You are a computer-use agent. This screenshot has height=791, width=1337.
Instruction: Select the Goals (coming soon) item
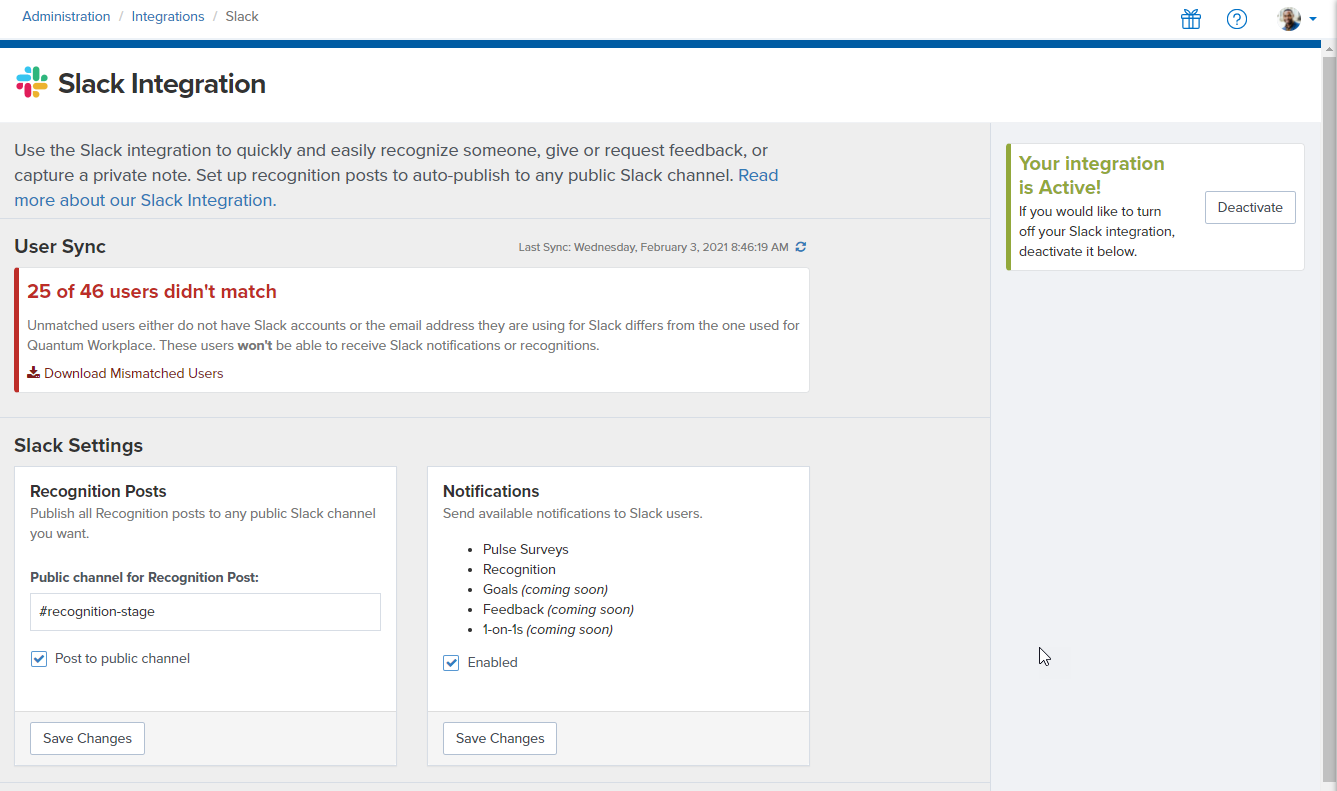[545, 589]
